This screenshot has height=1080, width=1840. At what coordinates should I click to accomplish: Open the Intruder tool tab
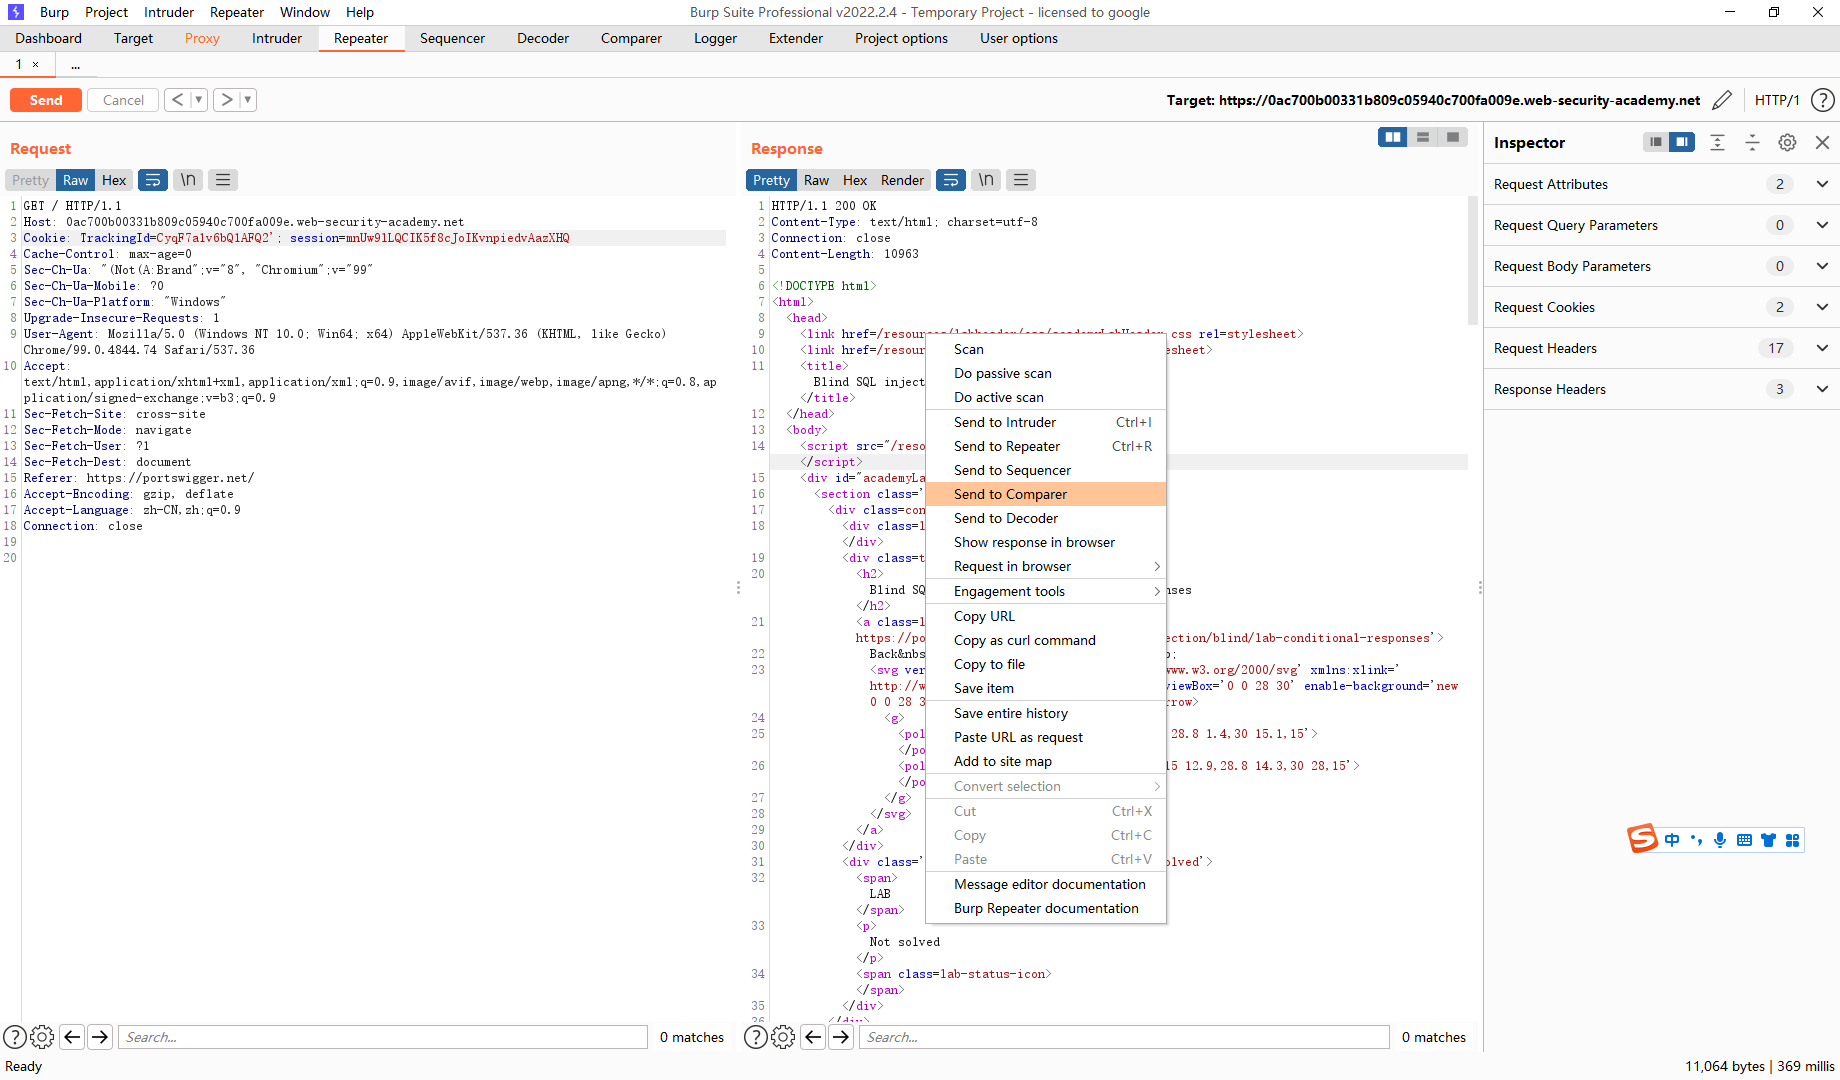277,38
